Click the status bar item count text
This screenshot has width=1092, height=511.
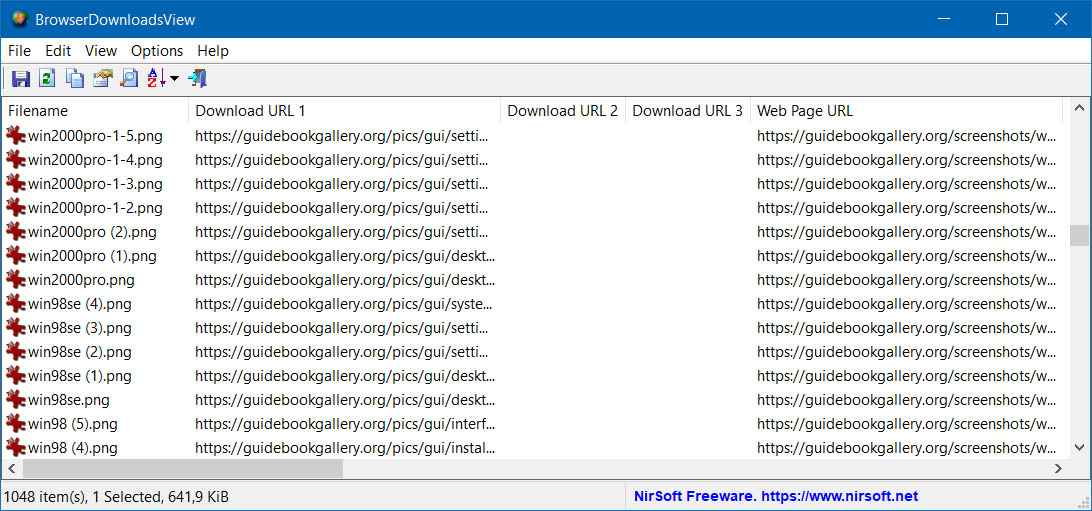click(116, 497)
